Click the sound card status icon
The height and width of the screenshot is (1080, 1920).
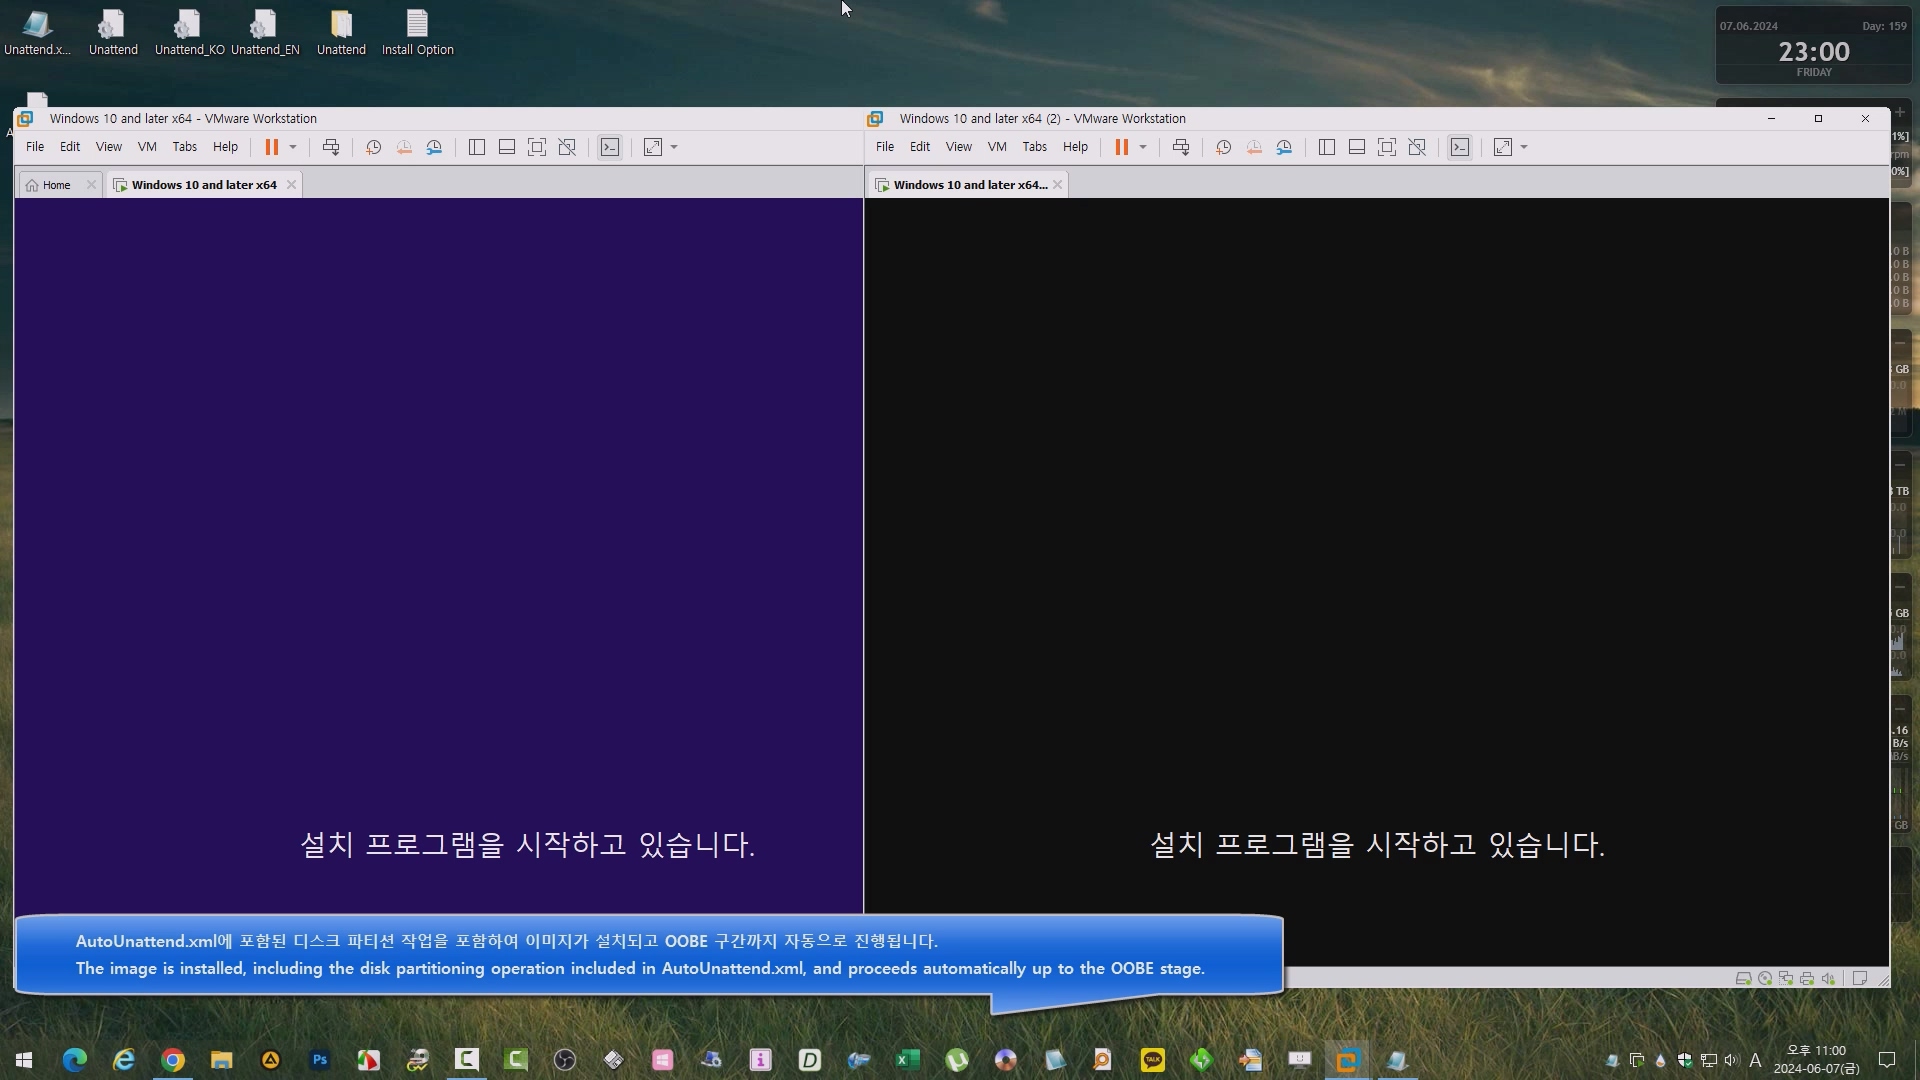click(1828, 979)
